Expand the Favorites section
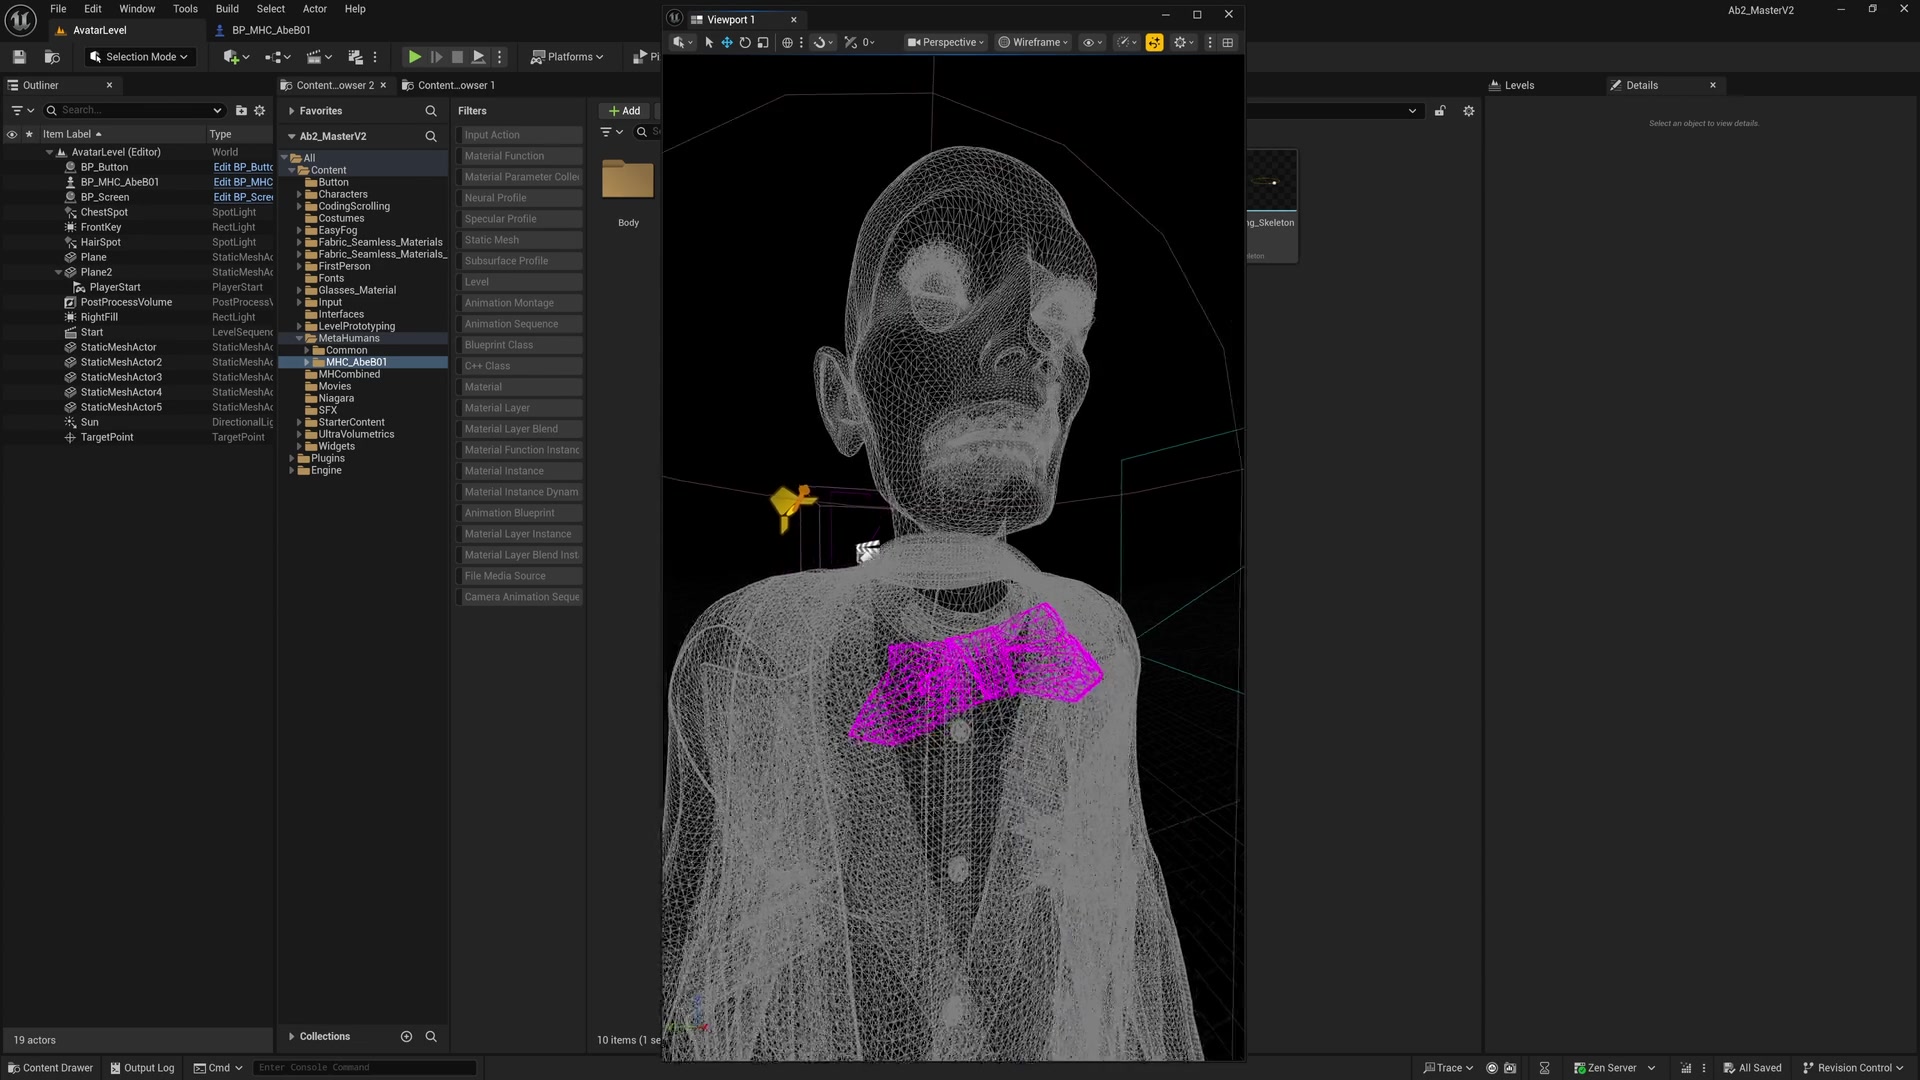The width and height of the screenshot is (1920, 1080). (x=291, y=111)
